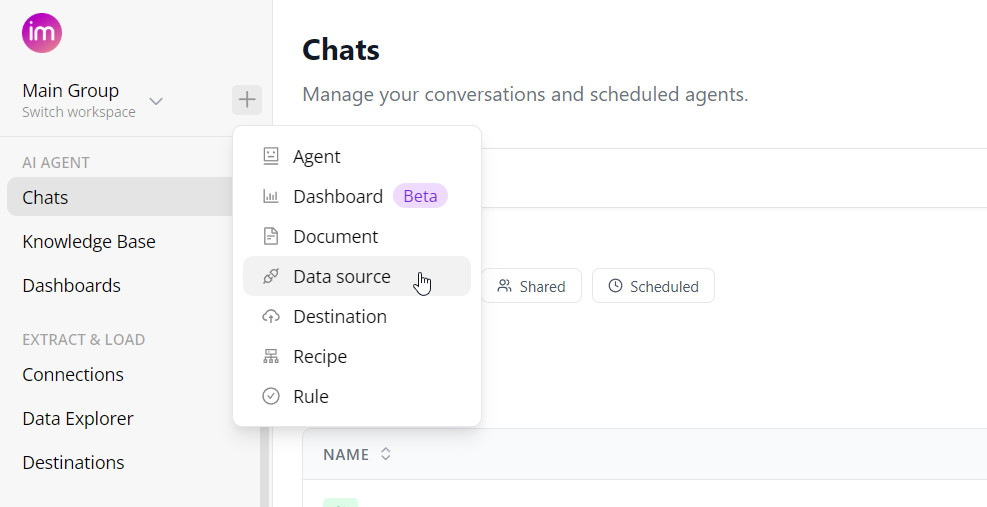The width and height of the screenshot is (987, 507).
Task: Click the Document file icon
Action: tap(271, 237)
